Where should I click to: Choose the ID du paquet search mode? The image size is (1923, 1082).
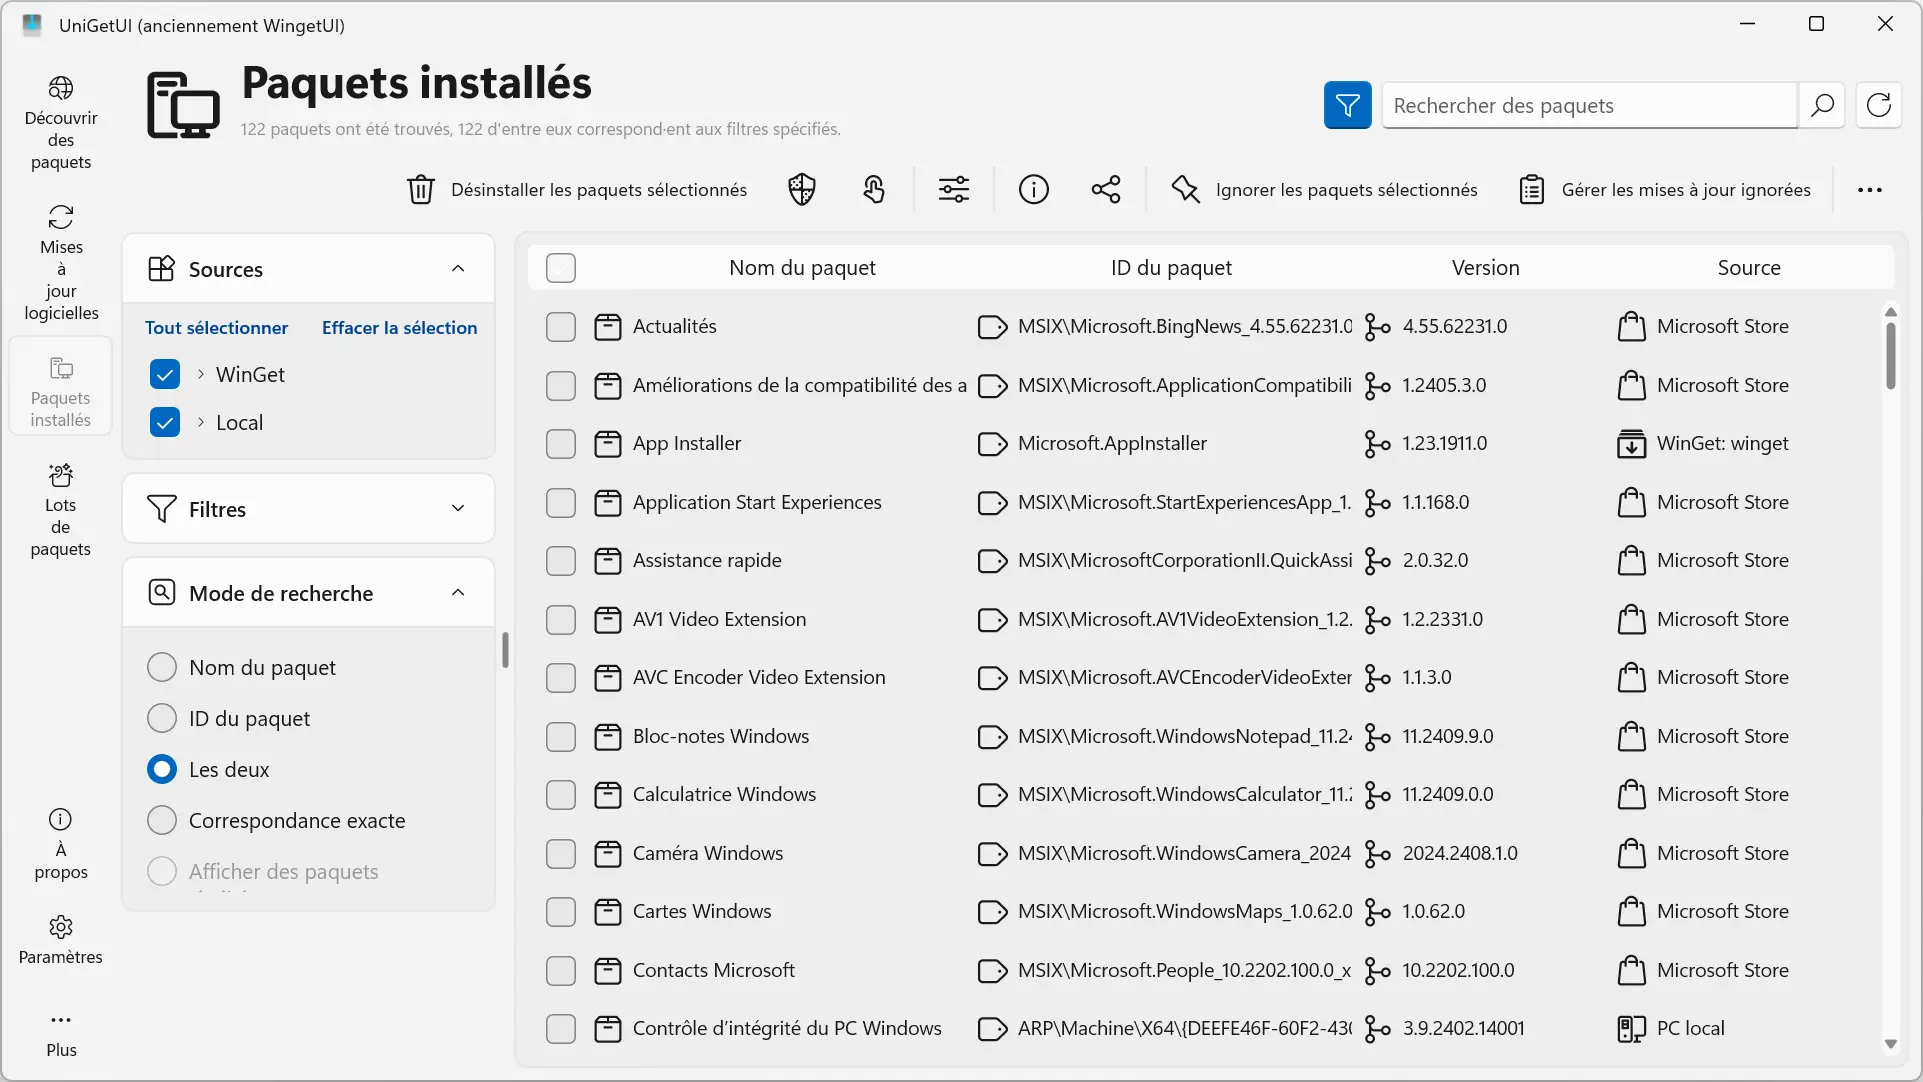click(x=162, y=718)
